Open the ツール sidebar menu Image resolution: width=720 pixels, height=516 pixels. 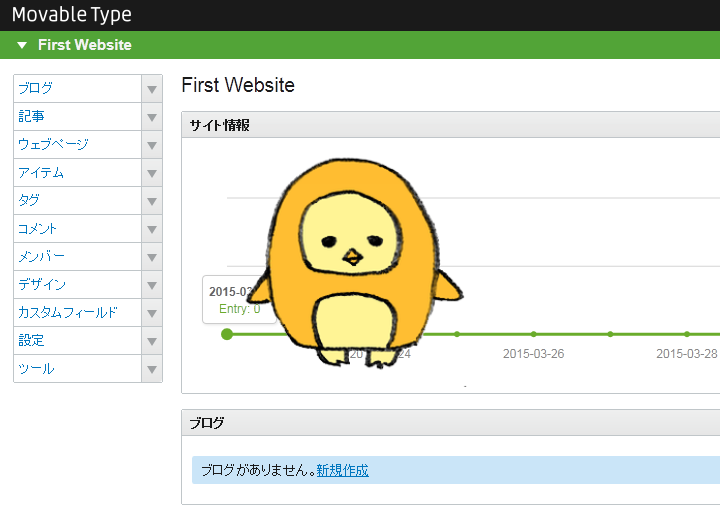pos(78,369)
